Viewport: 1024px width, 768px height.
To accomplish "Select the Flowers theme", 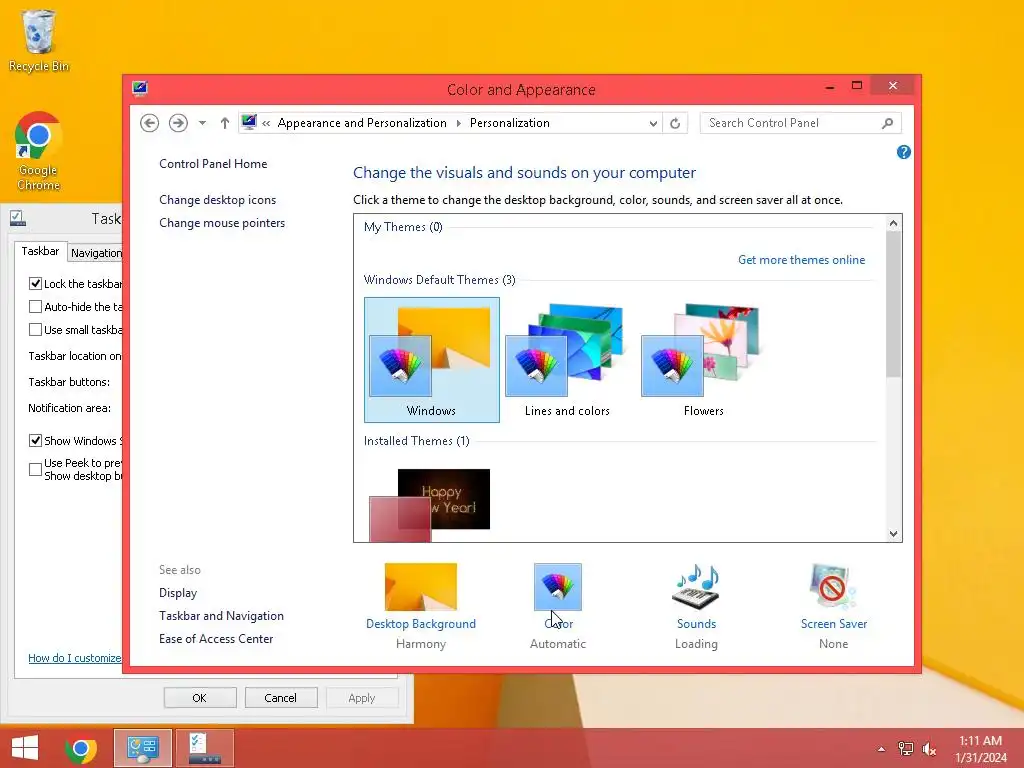I will [x=703, y=360].
